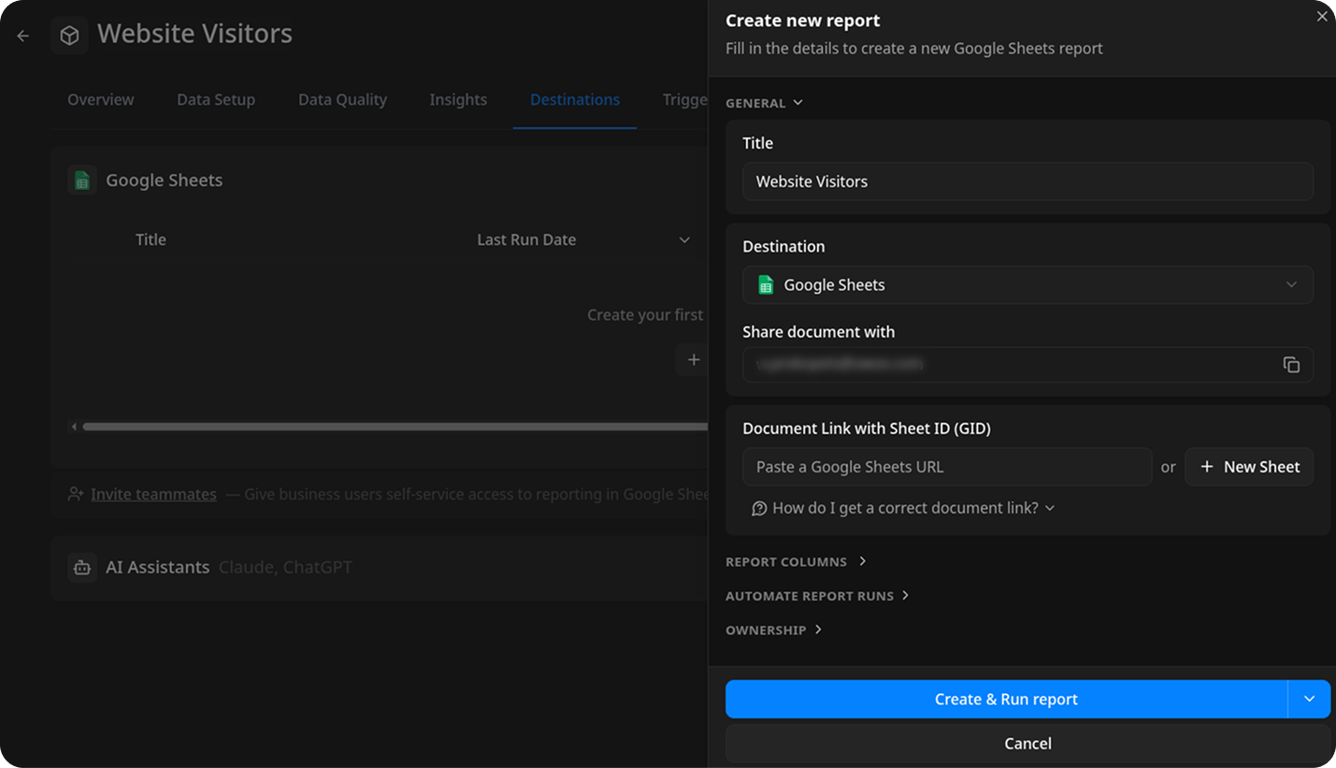Click the Claude, ChatGPT label
Viewport: 1336px width, 768px height.
(x=285, y=567)
